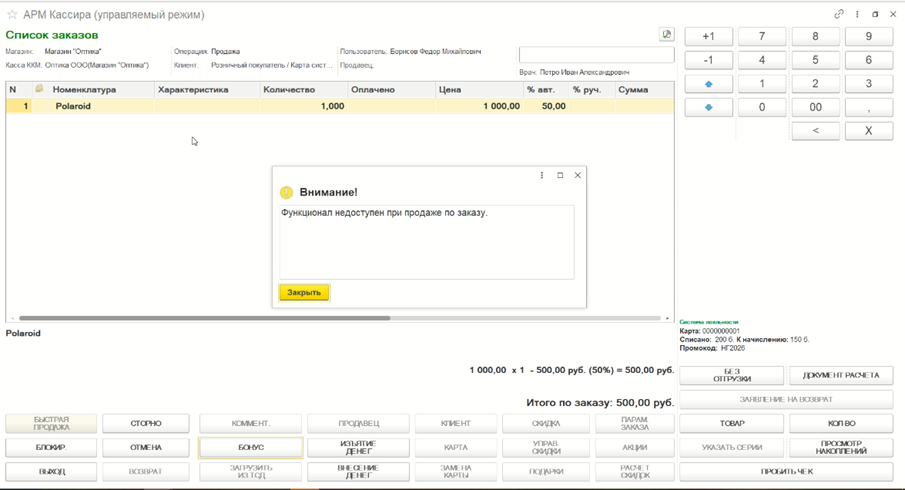Click keypad digit 6

point(869,60)
